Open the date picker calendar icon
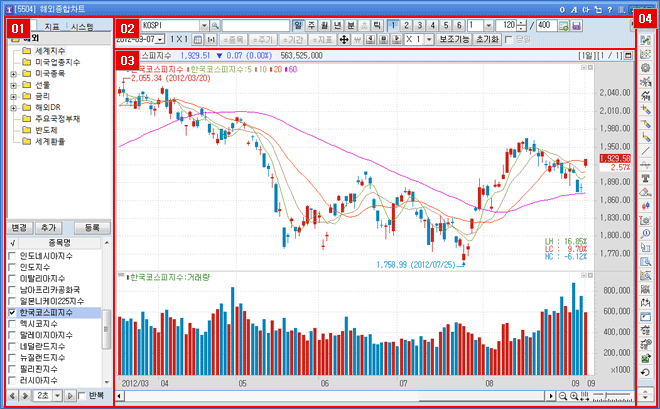This screenshot has height=409, width=660. click(196, 39)
